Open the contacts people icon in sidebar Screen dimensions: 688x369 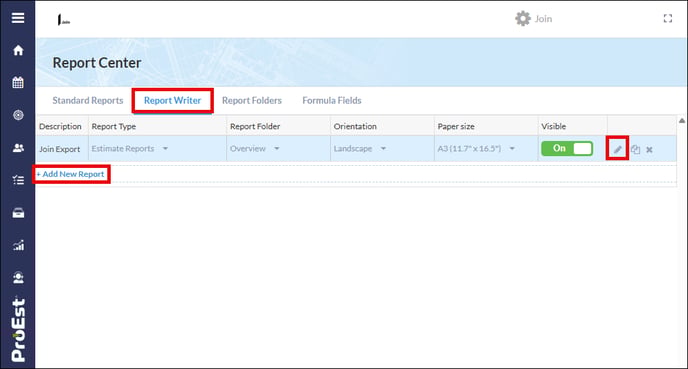coord(18,148)
